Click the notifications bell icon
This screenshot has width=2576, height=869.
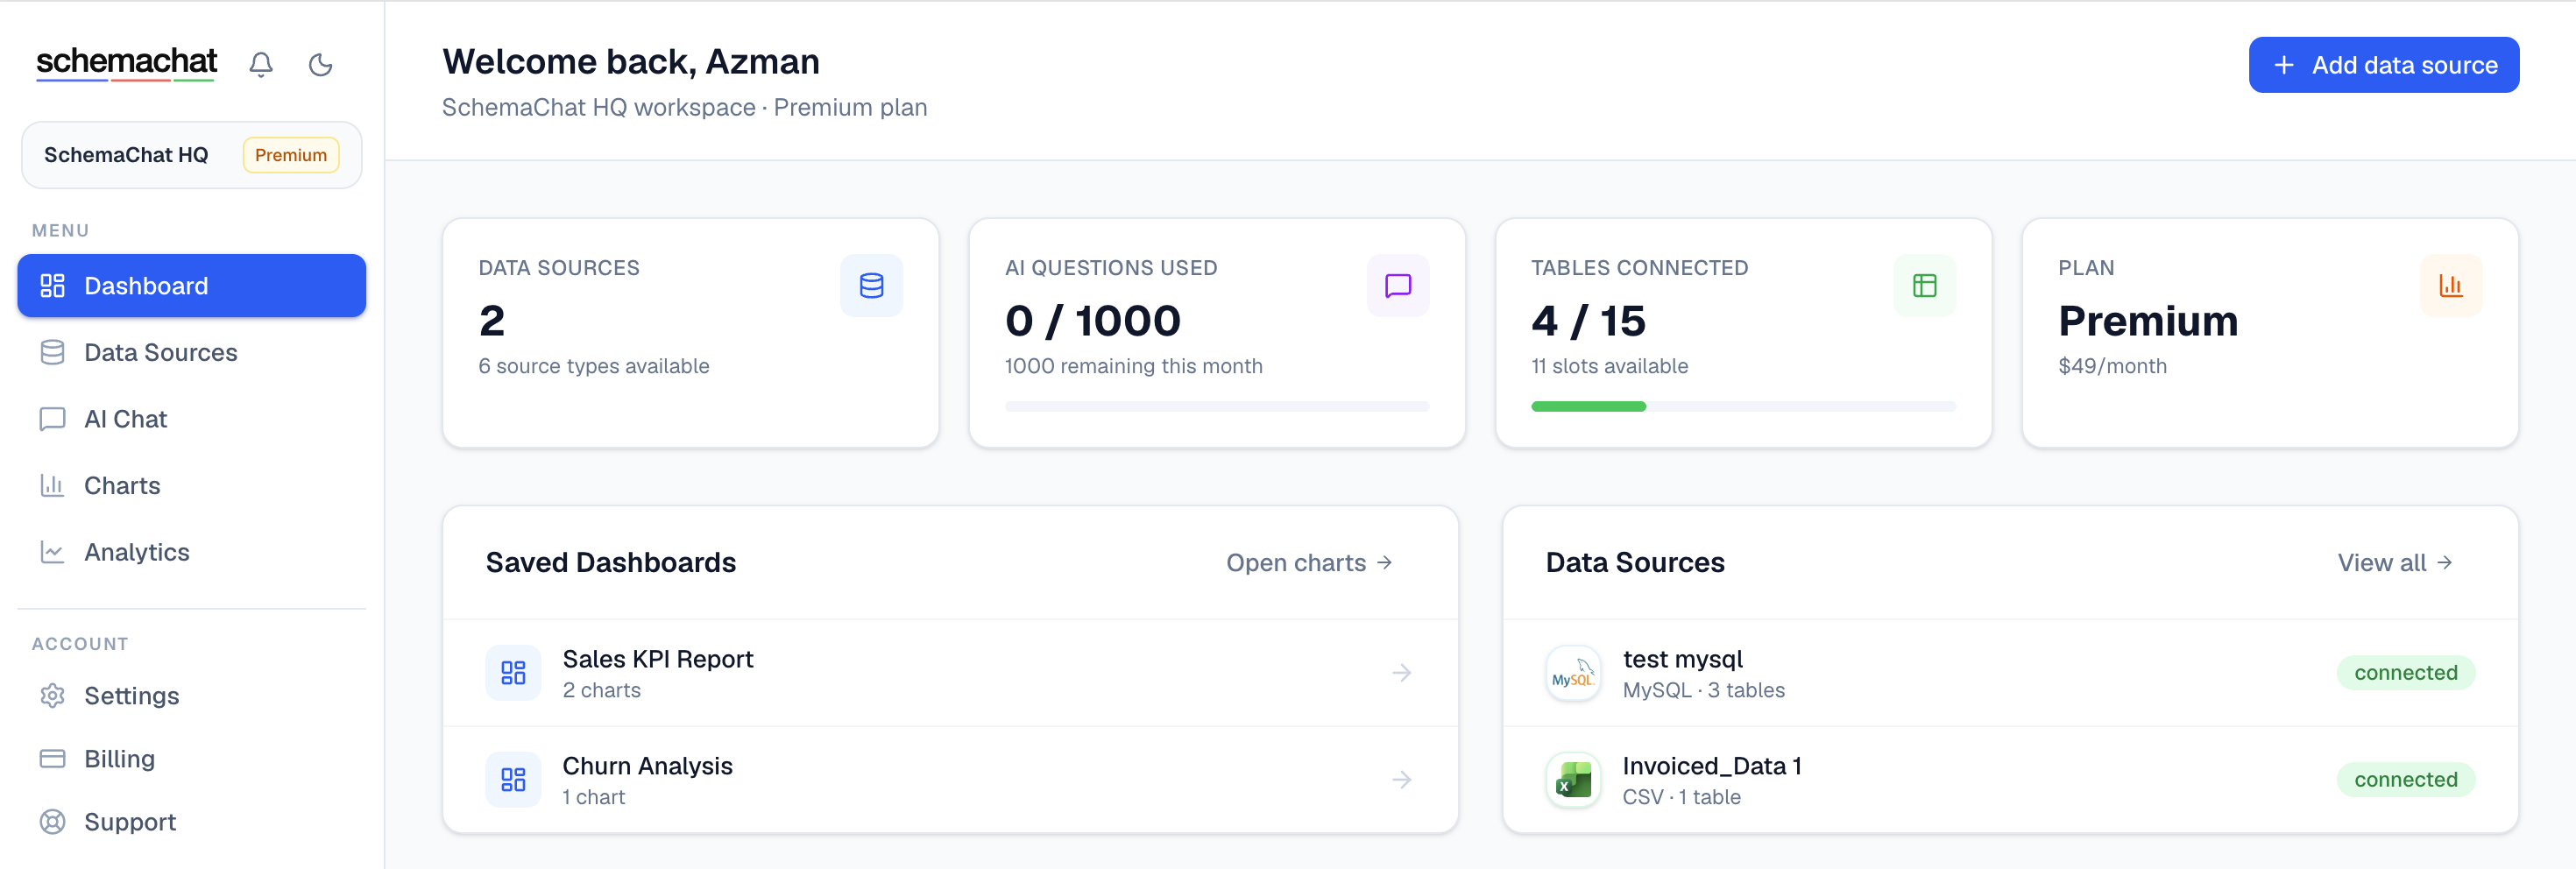[x=261, y=65]
